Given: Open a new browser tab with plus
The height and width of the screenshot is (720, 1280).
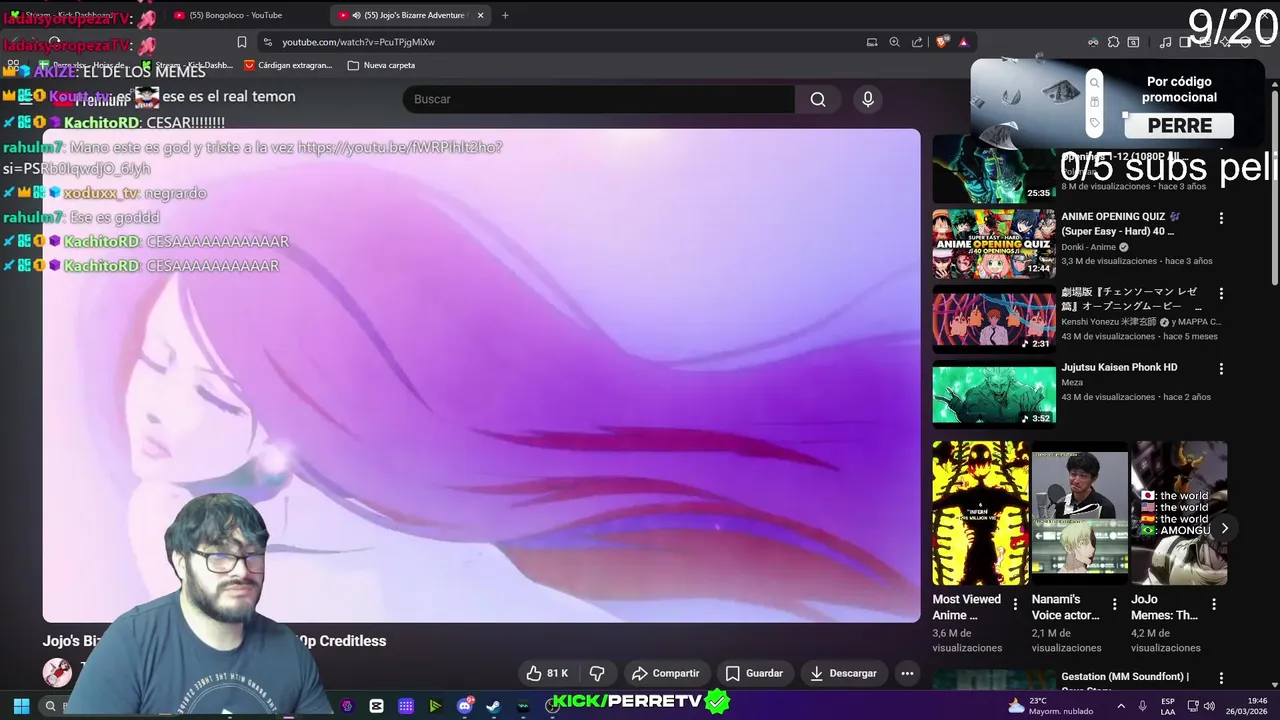Looking at the screenshot, I should click(505, 15).
